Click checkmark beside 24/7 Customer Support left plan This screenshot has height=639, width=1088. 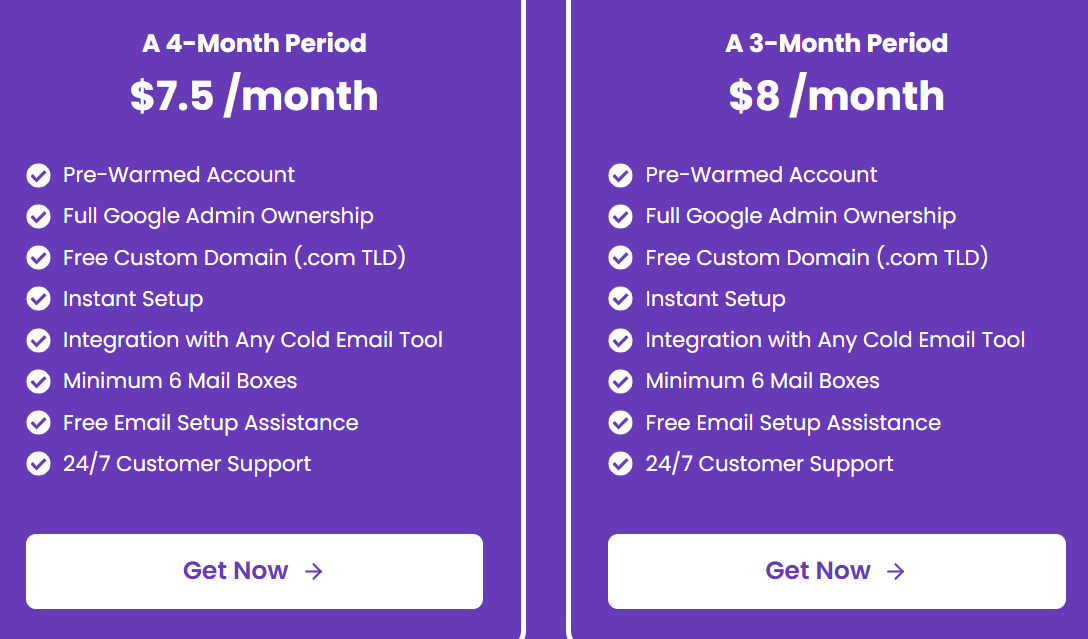(x=38, y=463)
